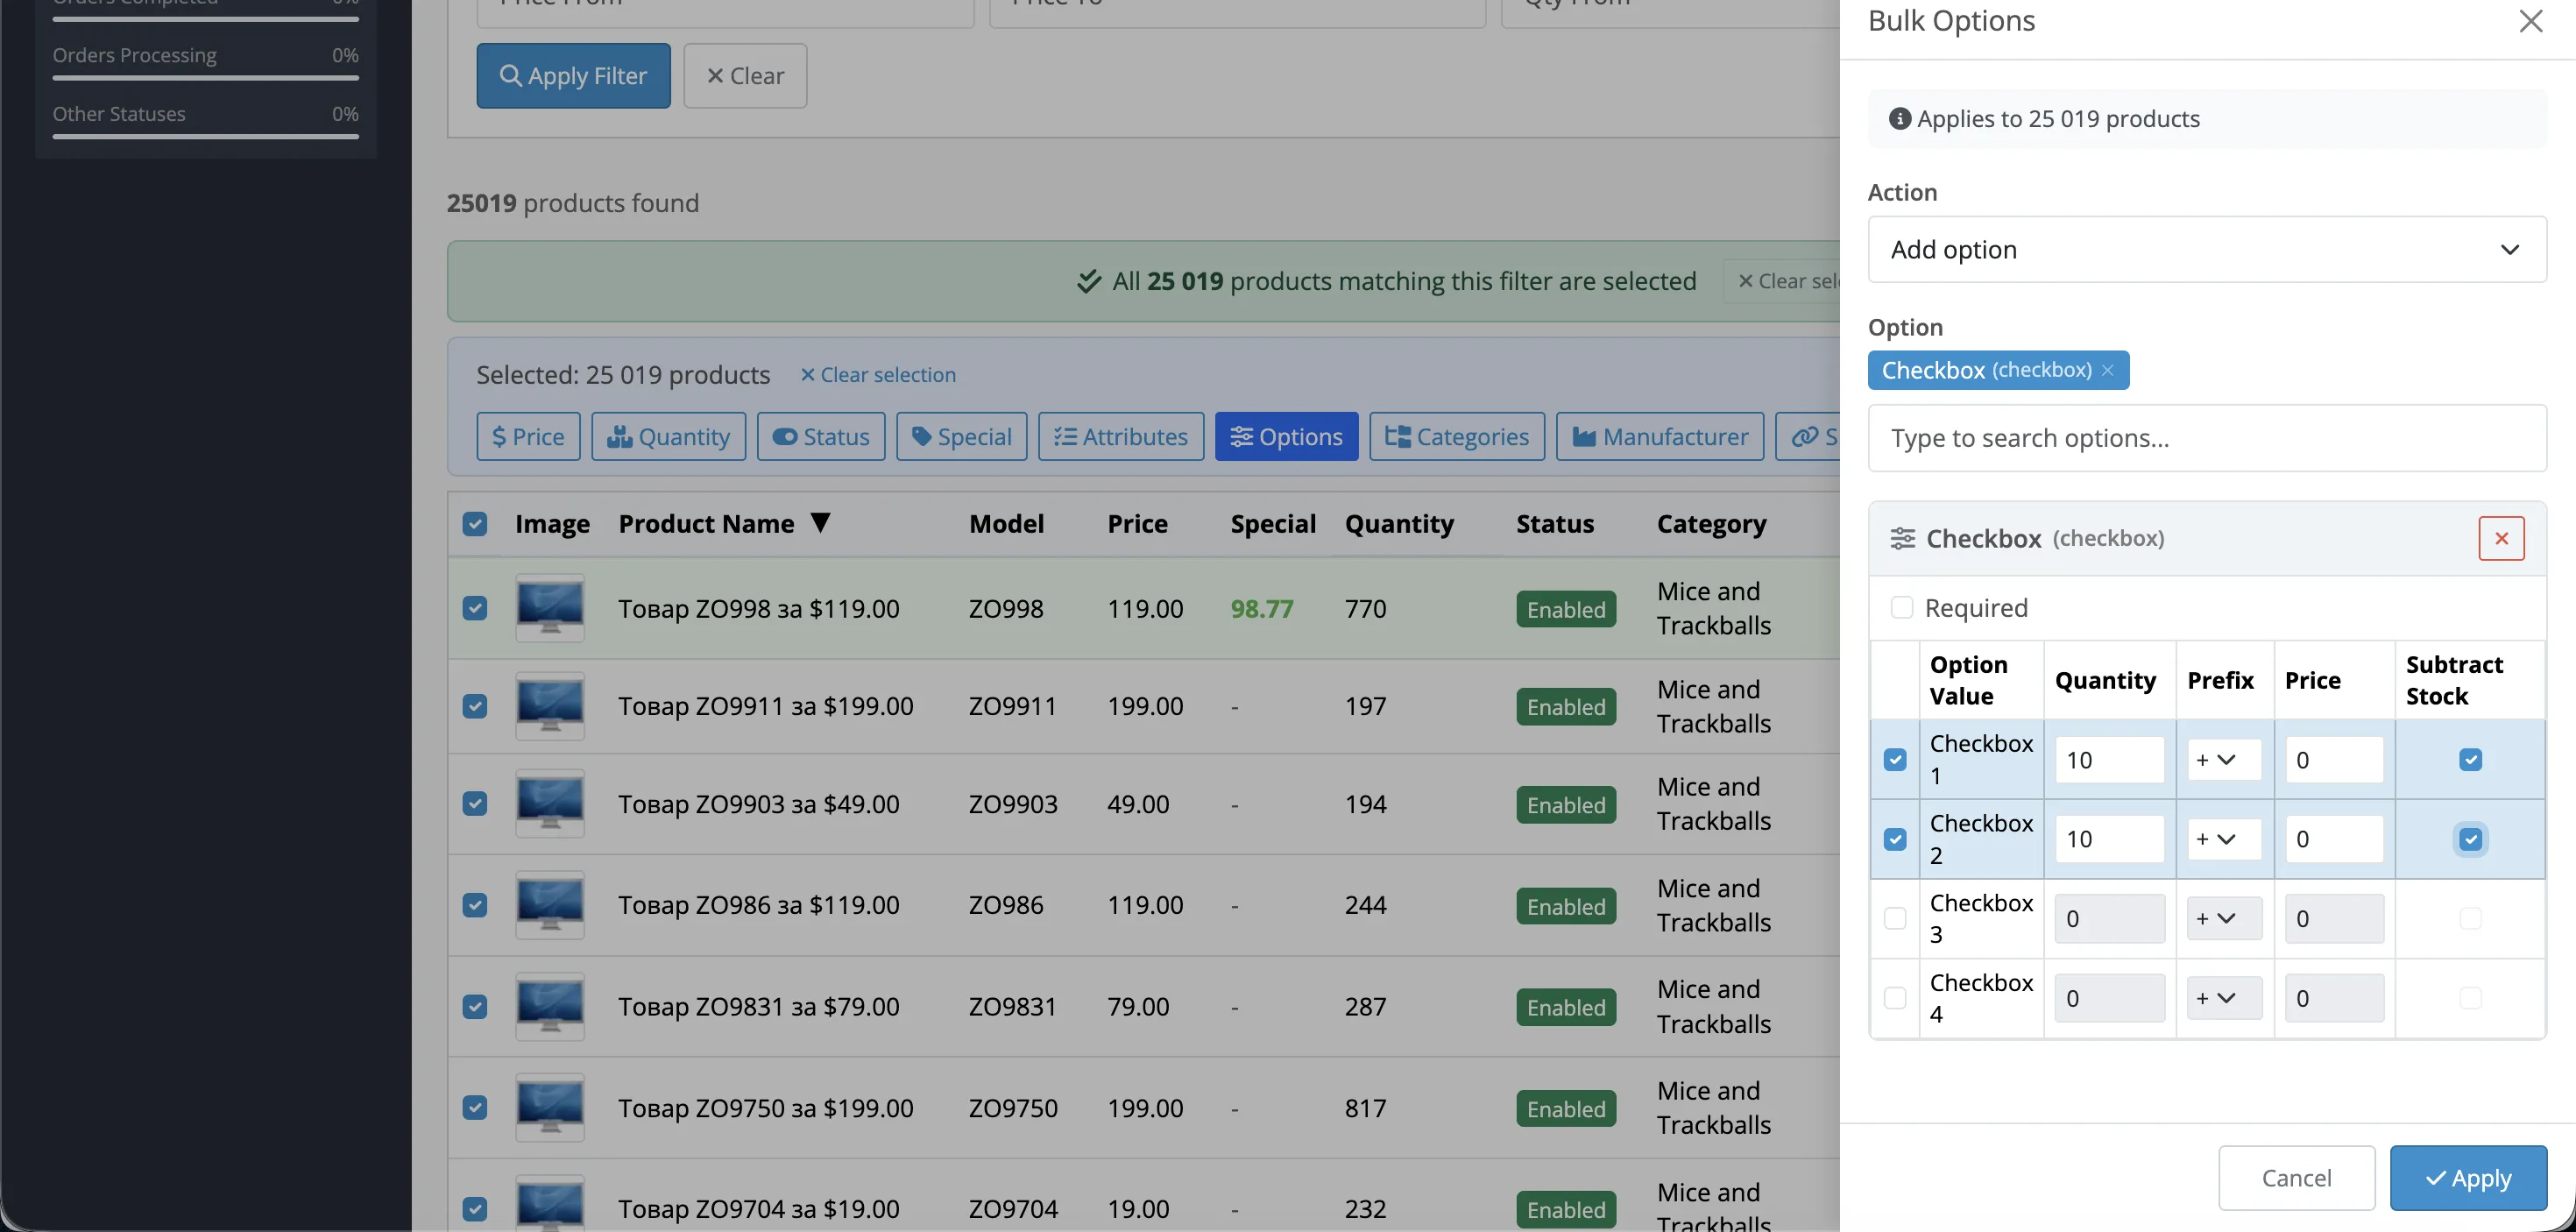Click the Quantity column header in product table
Image resolution: width=2576 pixels, height=1232 pixels.
coord(1399,524)
